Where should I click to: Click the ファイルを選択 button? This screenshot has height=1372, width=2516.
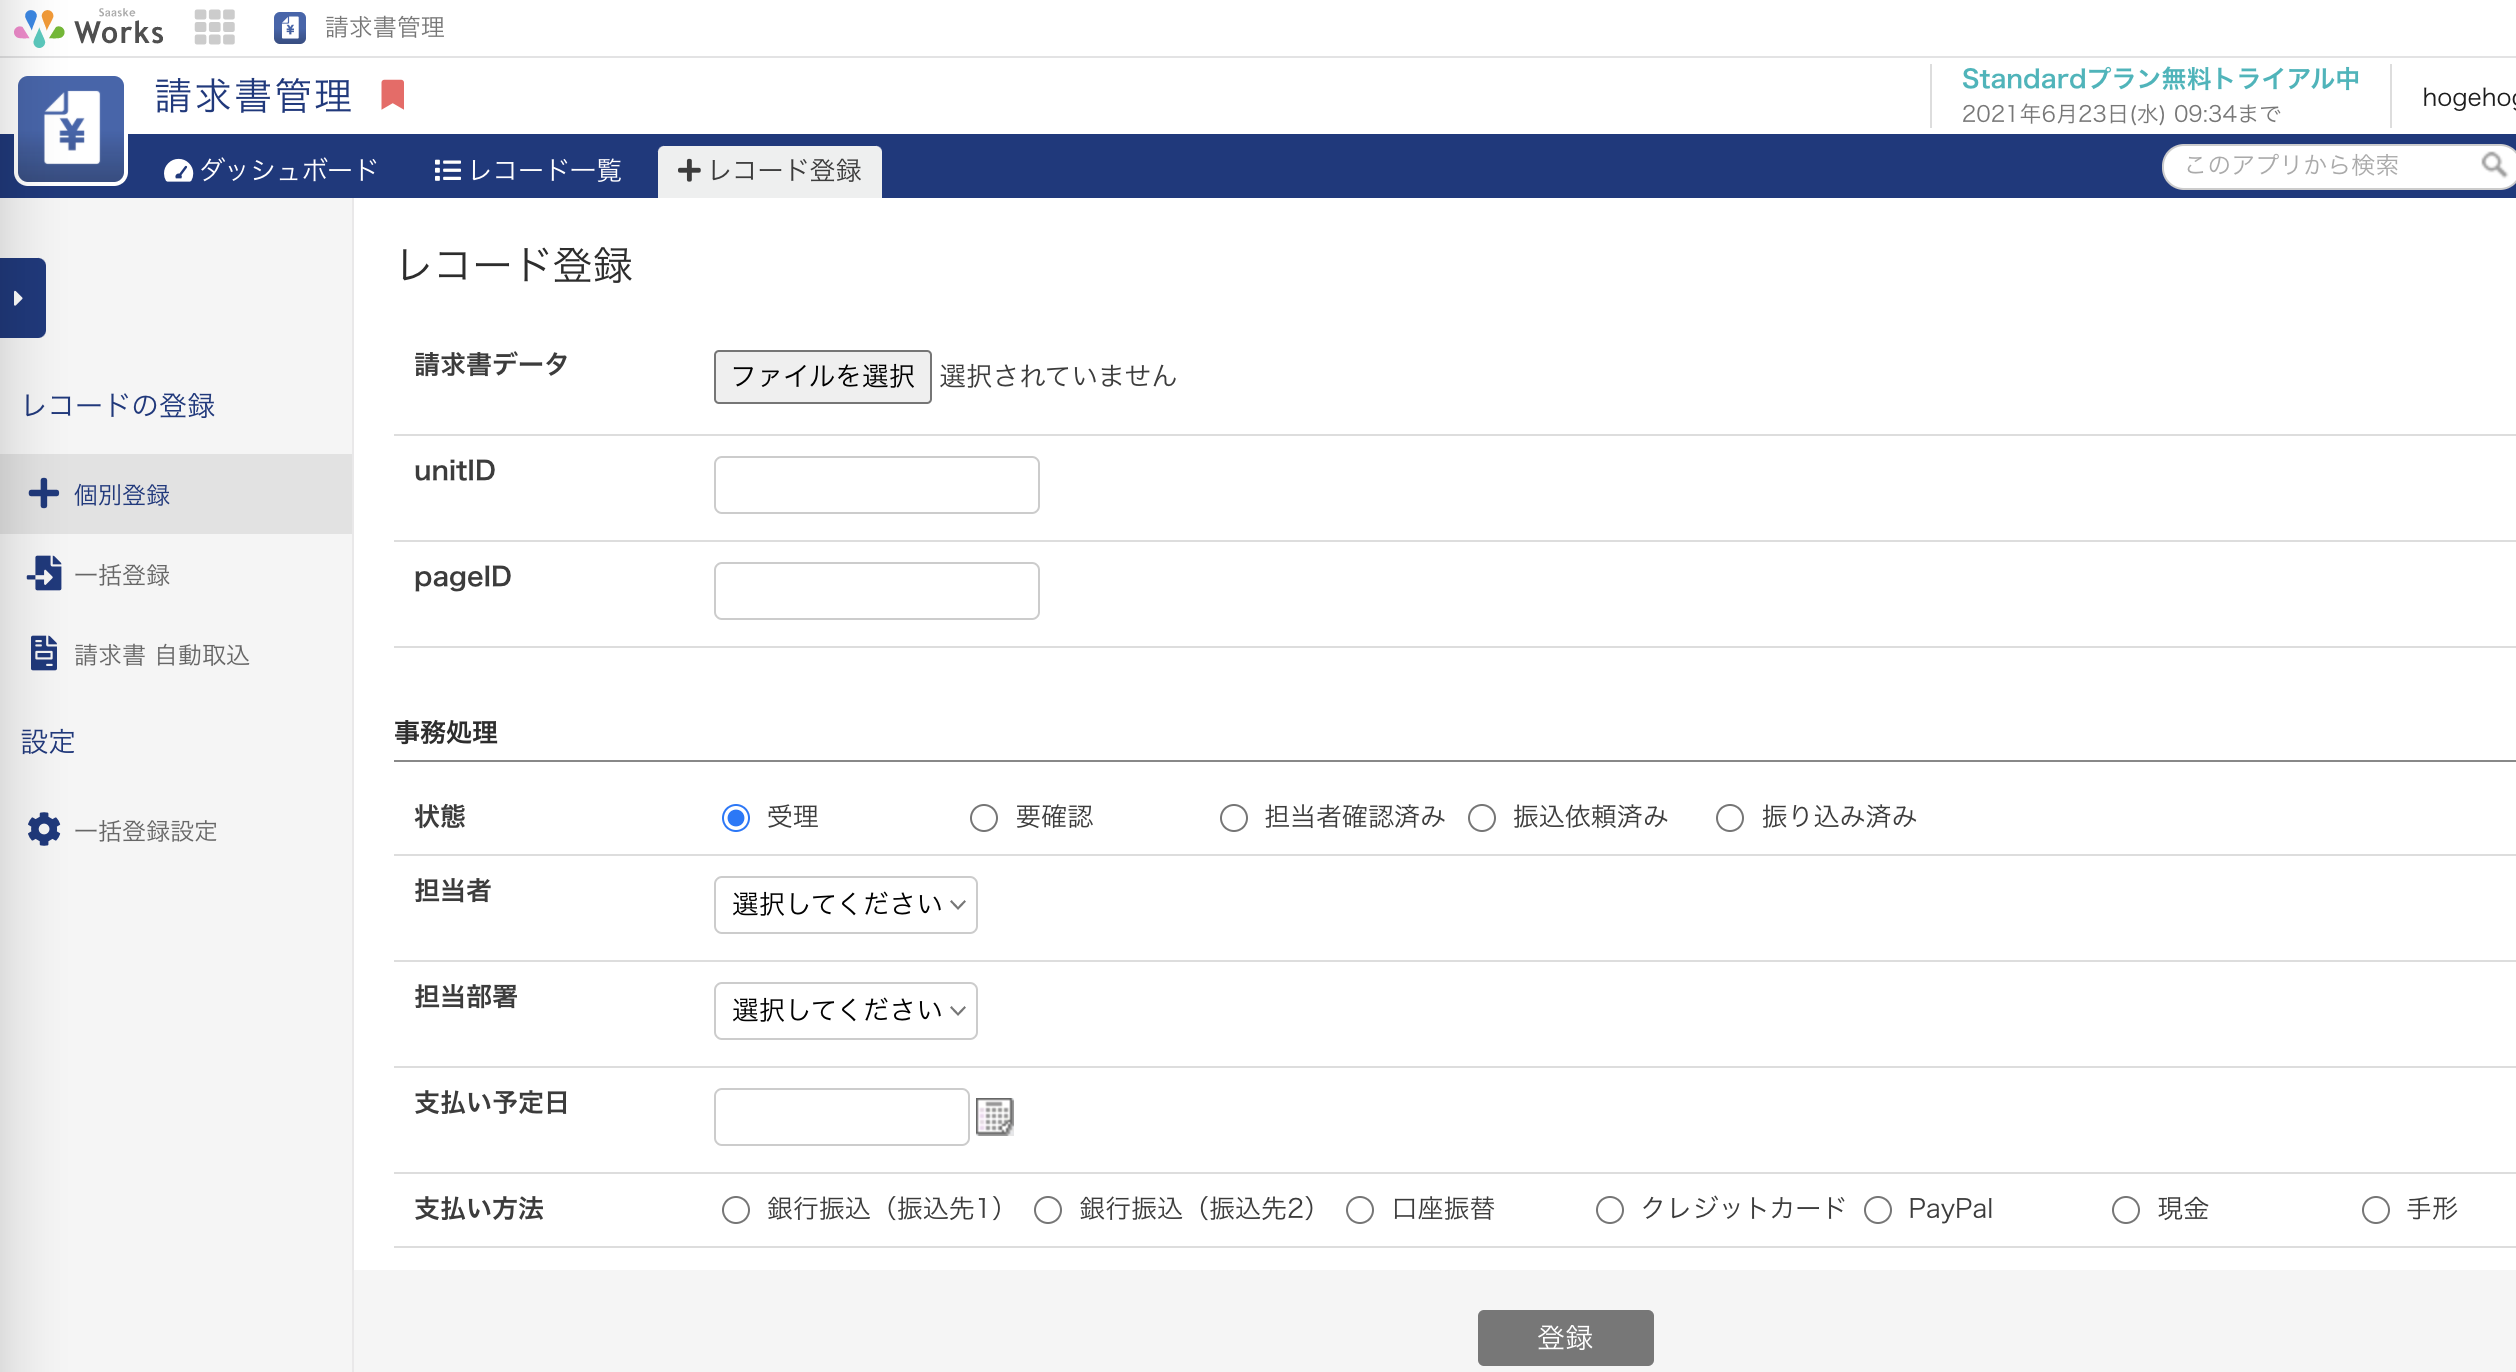point(822,376)
